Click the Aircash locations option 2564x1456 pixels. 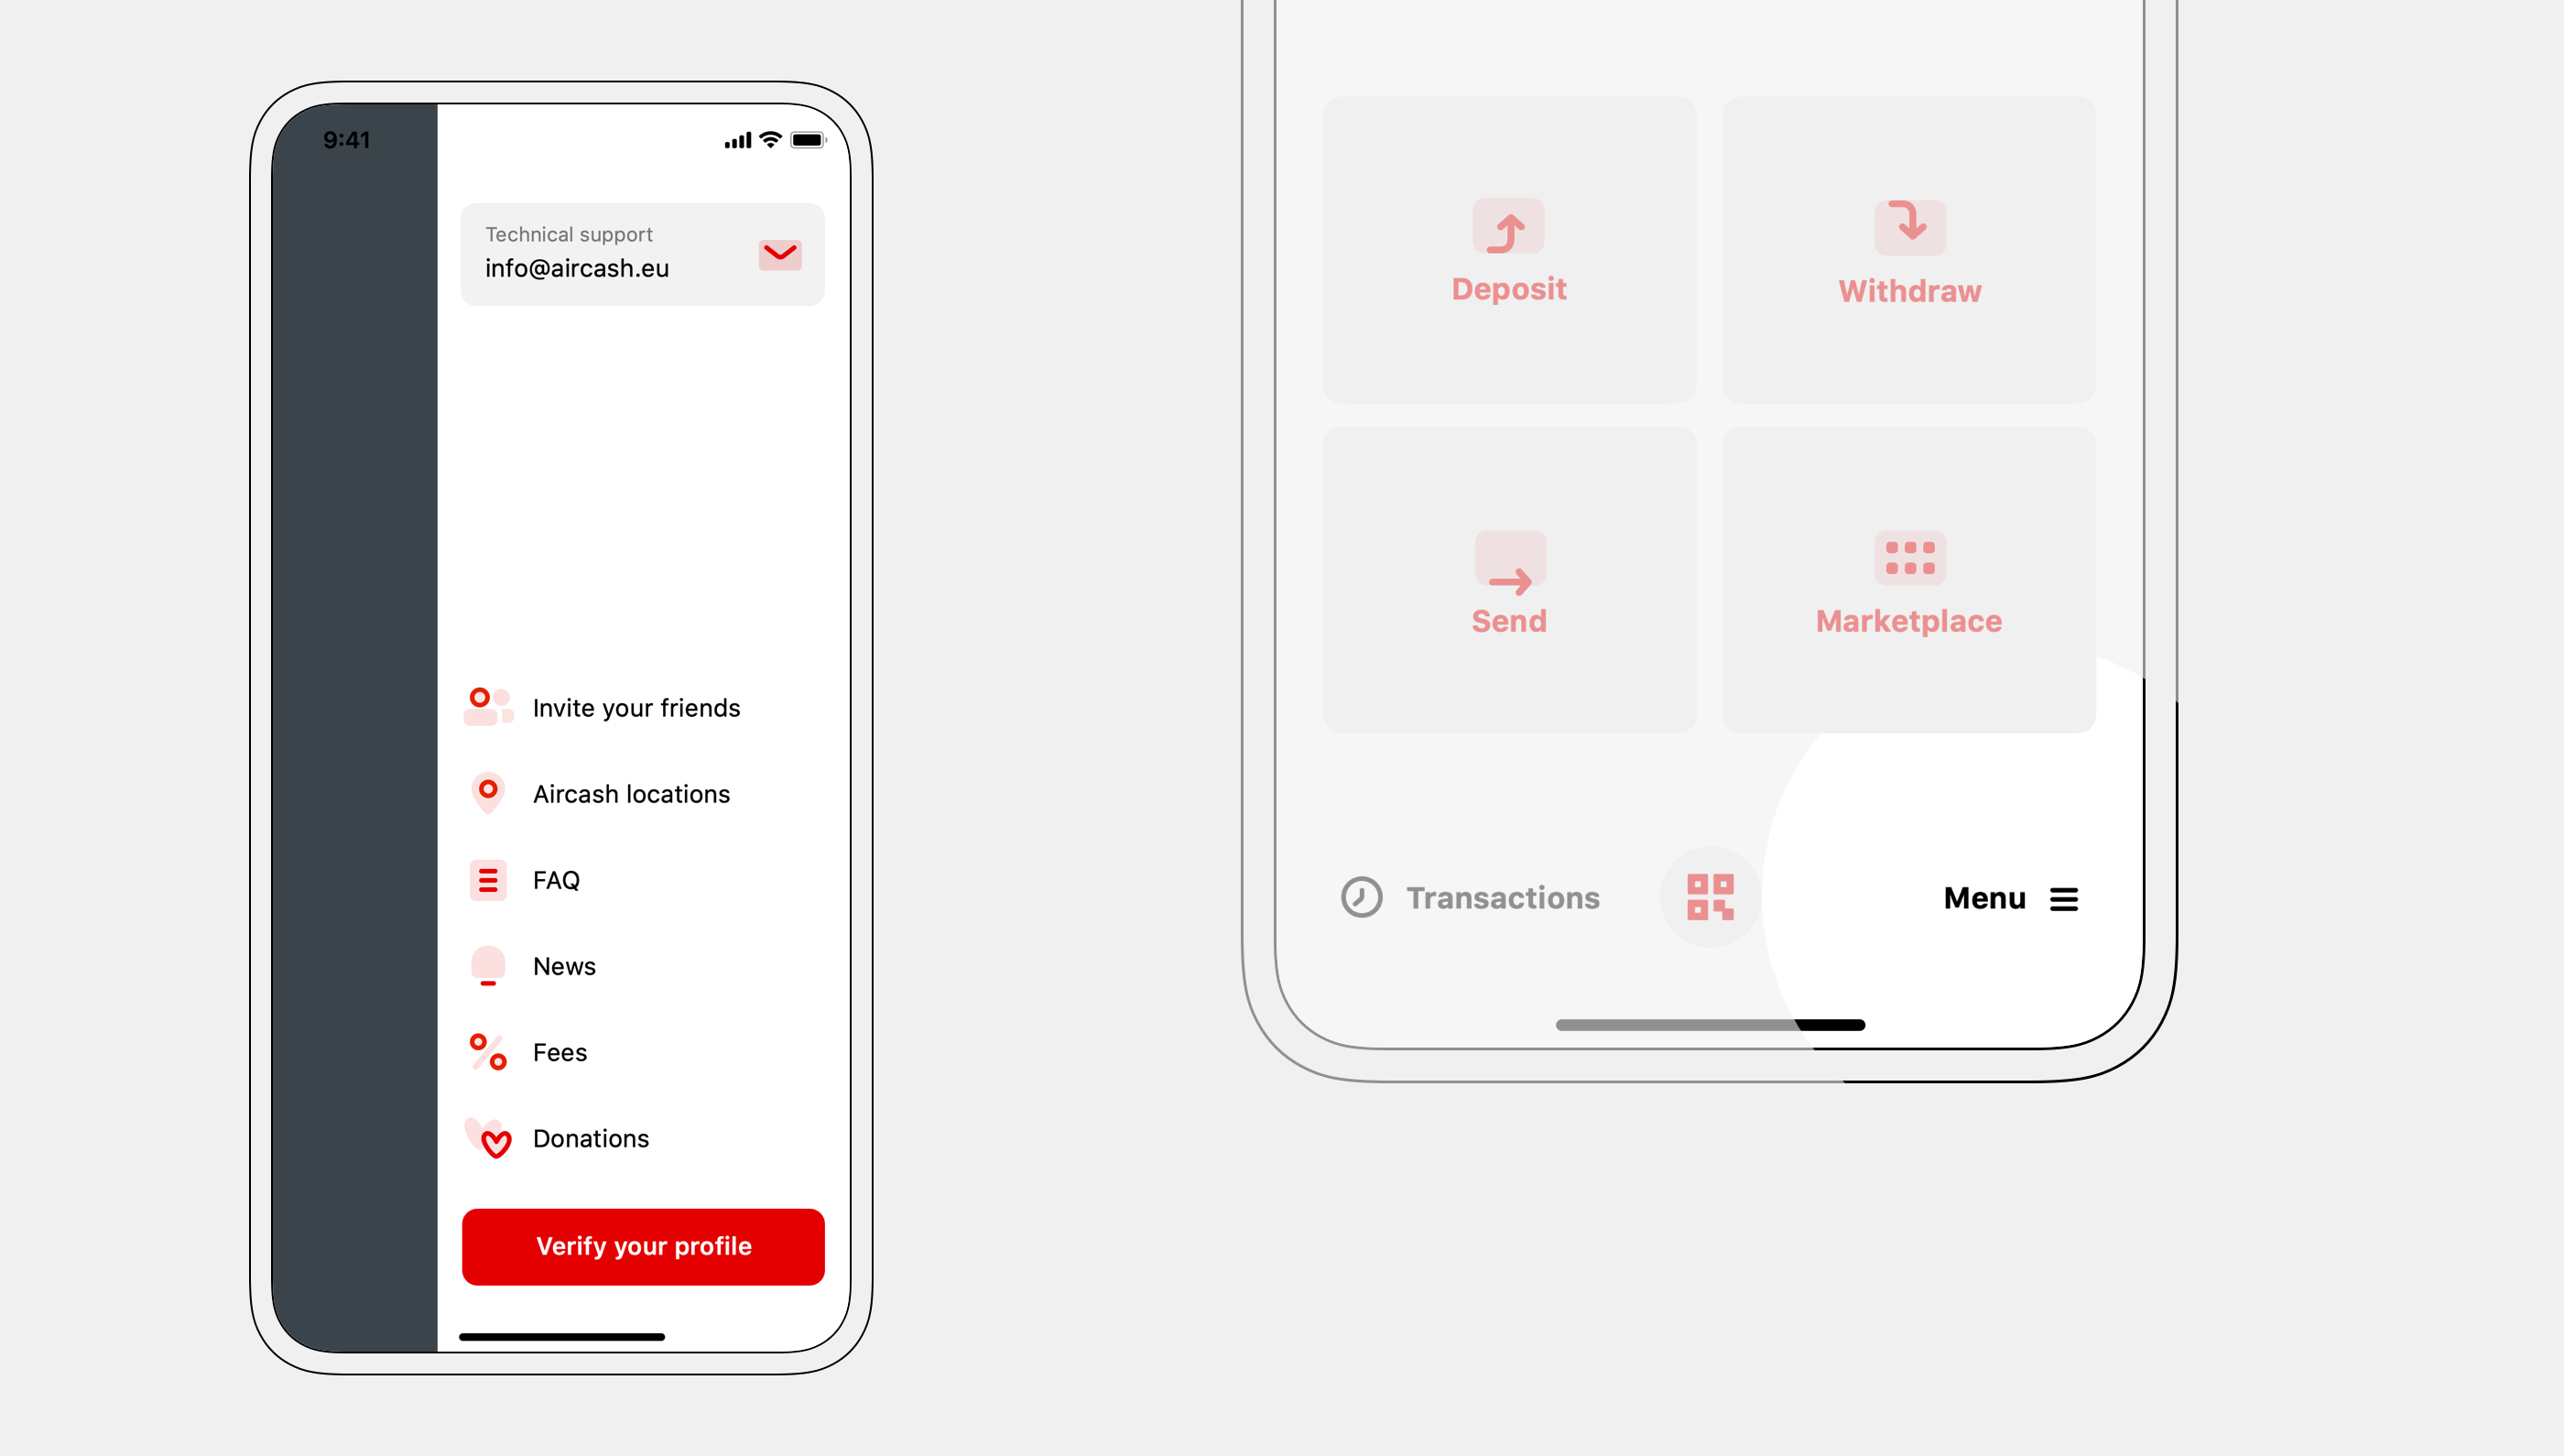point(632,792)
